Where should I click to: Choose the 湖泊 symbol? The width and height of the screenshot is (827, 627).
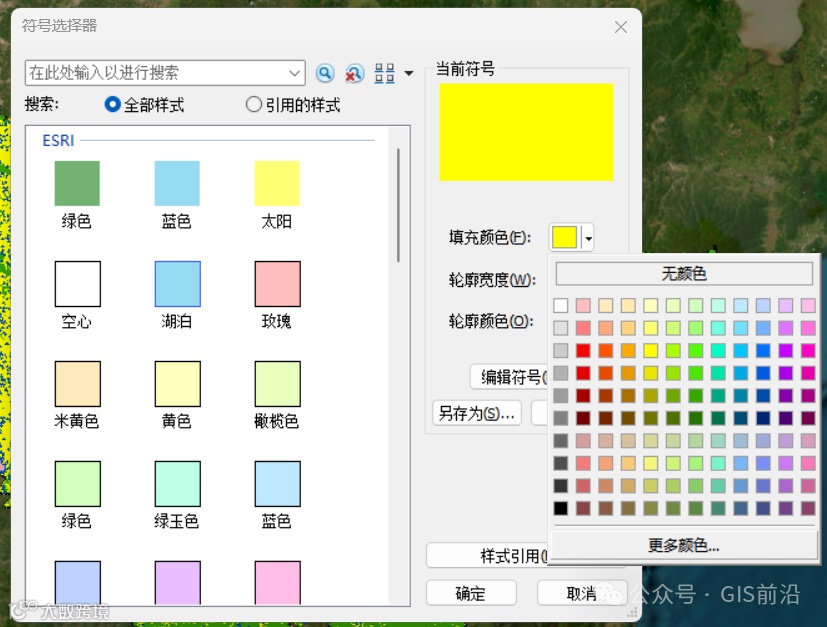point(178,284)
